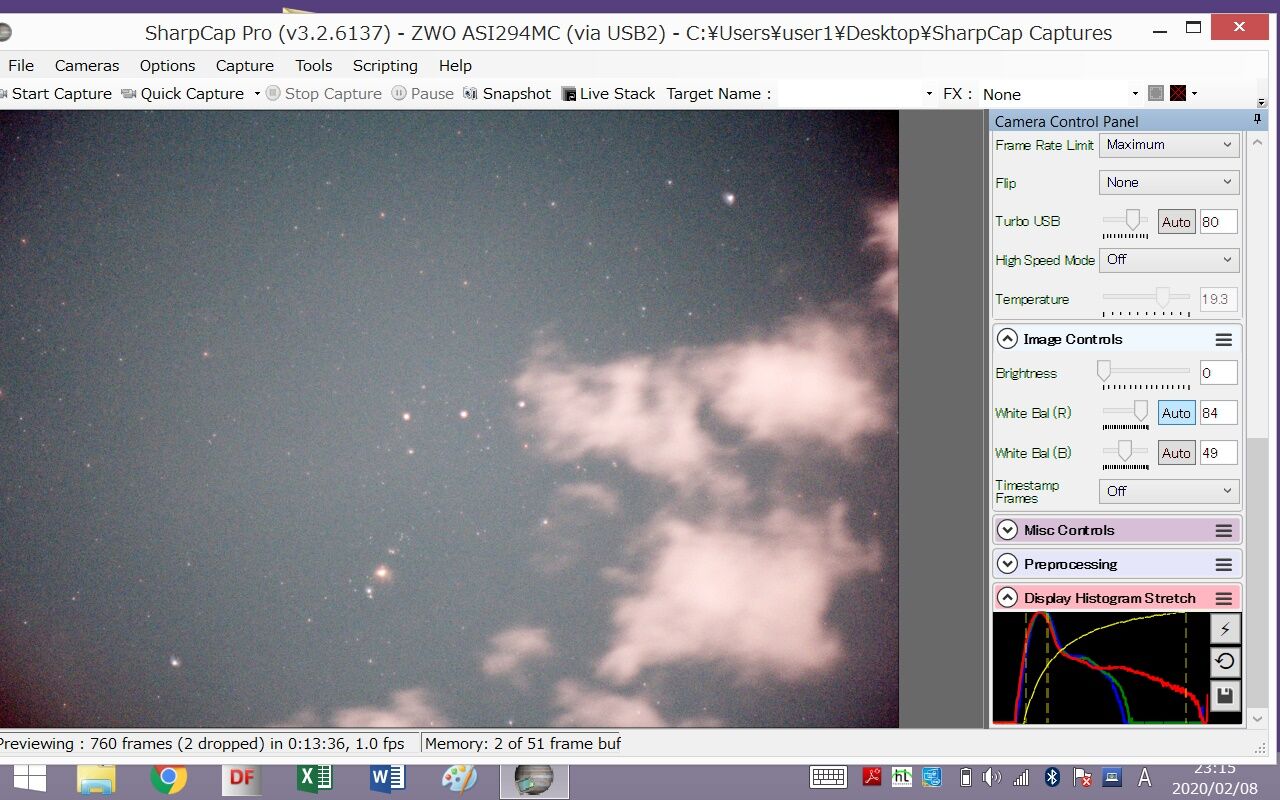
Task: Save the histogram stretch settings icon
Action: pos(1225,695)
